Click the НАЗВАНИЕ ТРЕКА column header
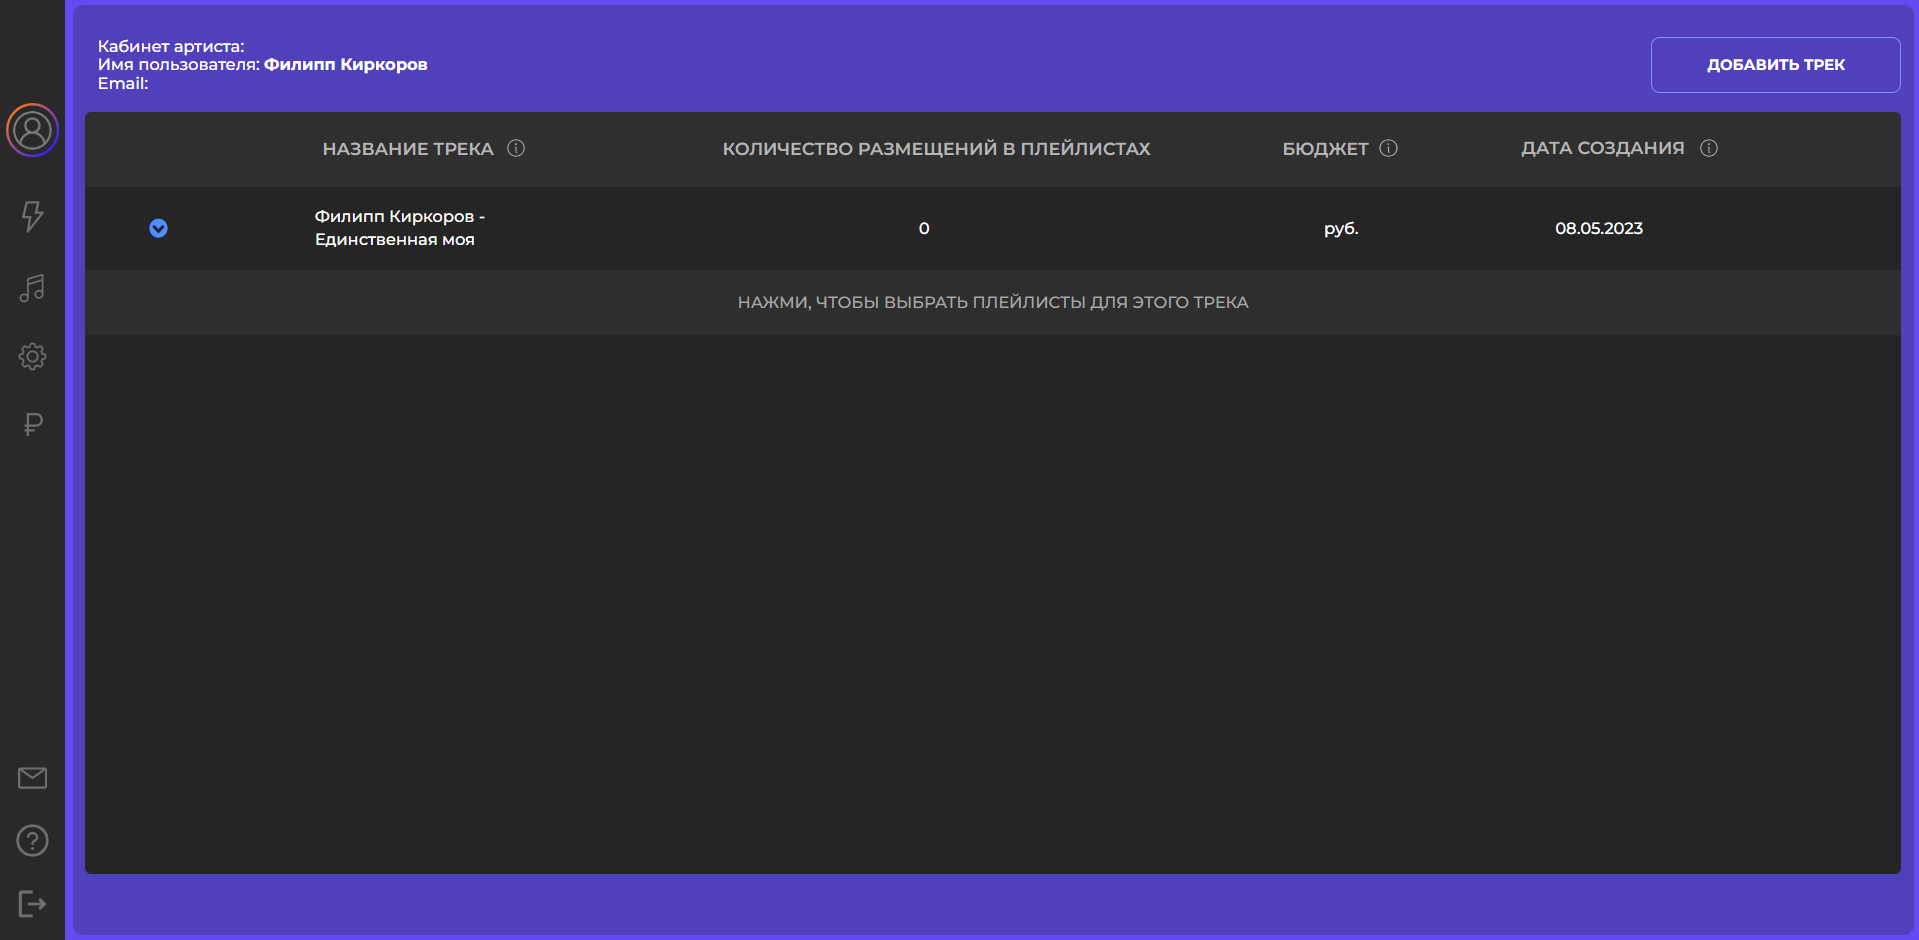The image size is (1919, 940). point(408,149)
